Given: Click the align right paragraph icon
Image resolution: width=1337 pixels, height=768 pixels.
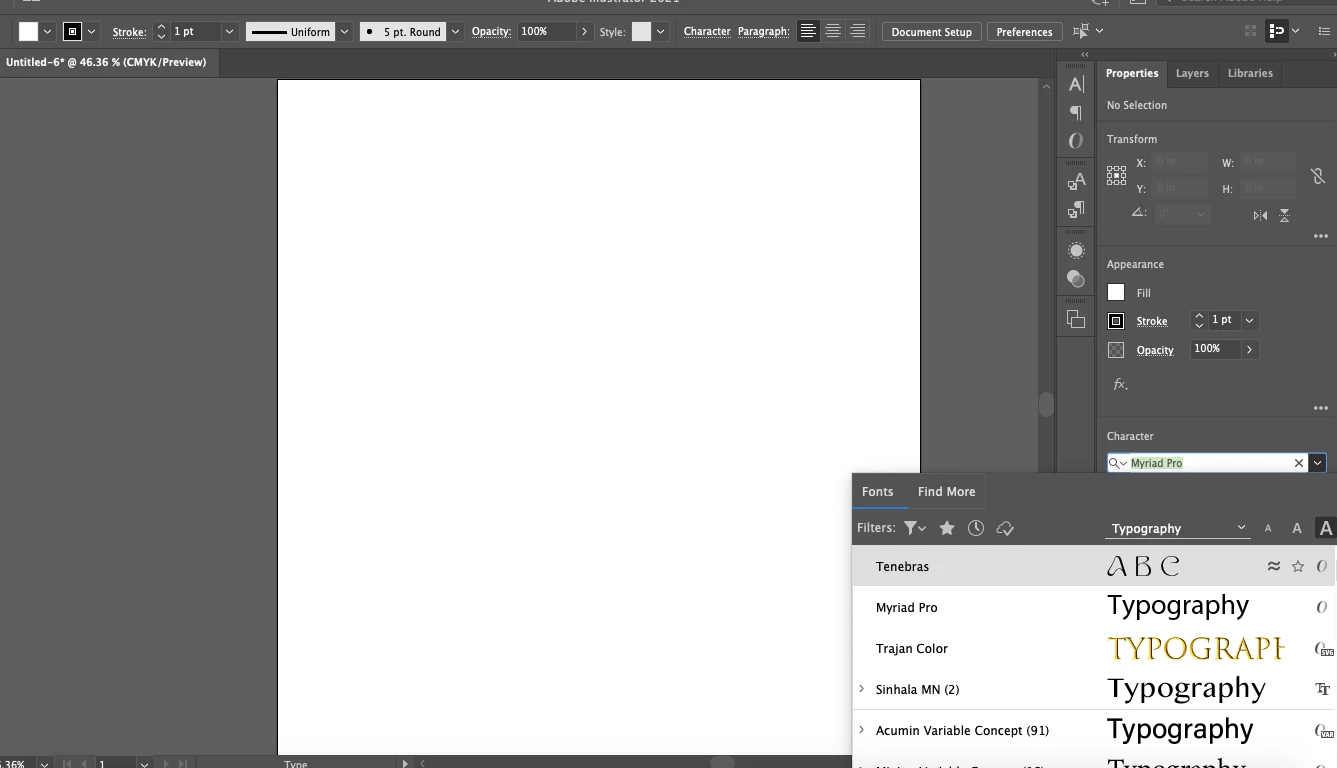Looking at the screenshot, I should [x=857, y=32].
